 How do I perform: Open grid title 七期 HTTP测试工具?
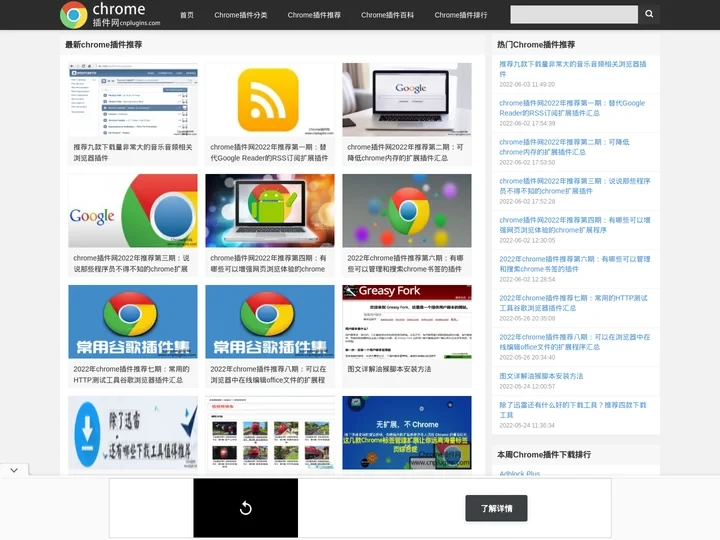click(131, 375)
